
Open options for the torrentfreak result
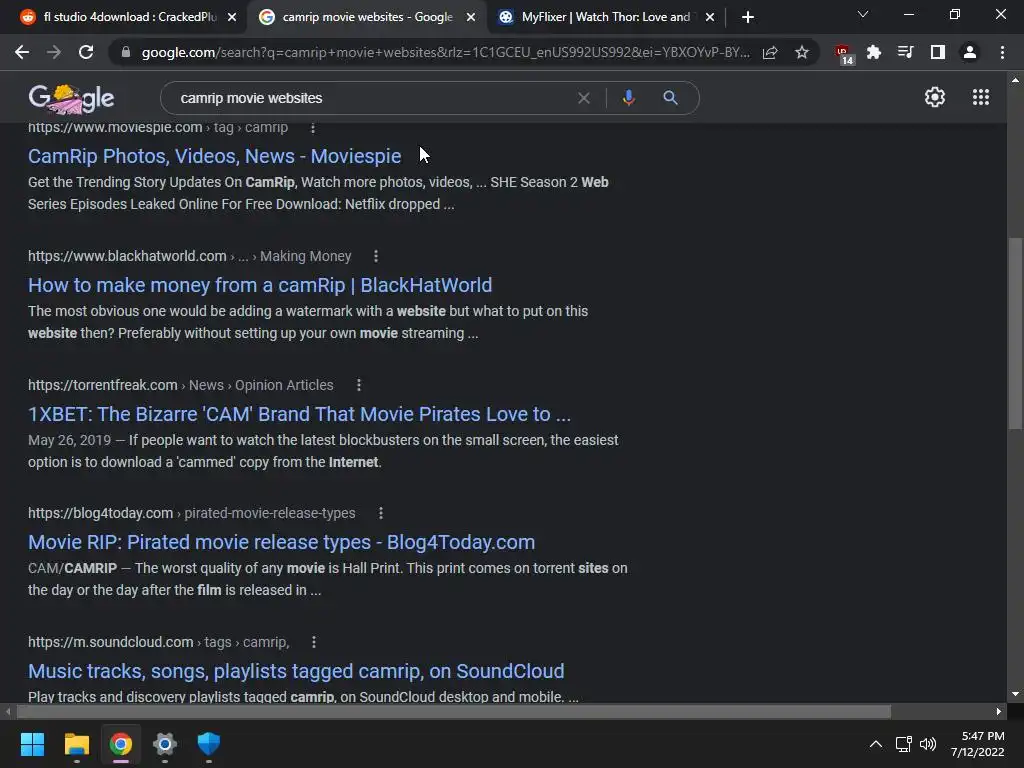[x=359, y=385]
